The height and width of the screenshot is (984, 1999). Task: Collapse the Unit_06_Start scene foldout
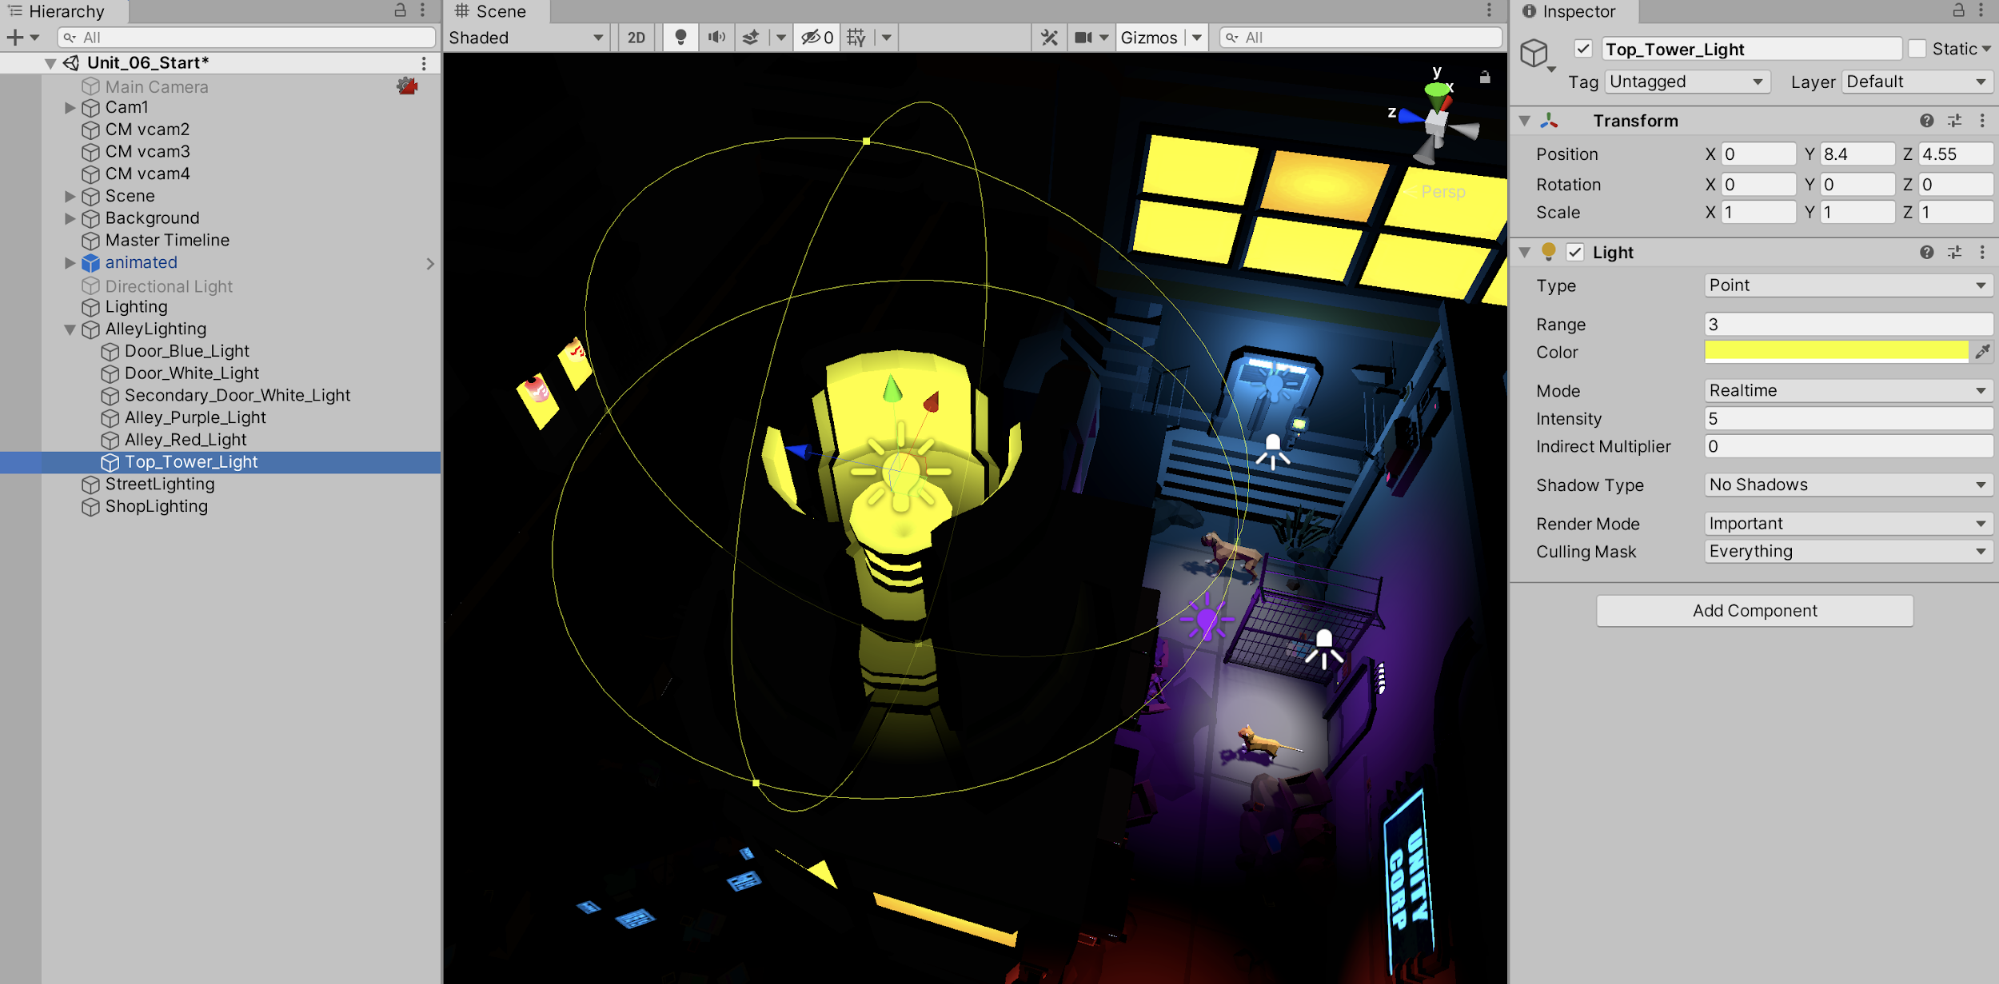coord(50,63)
